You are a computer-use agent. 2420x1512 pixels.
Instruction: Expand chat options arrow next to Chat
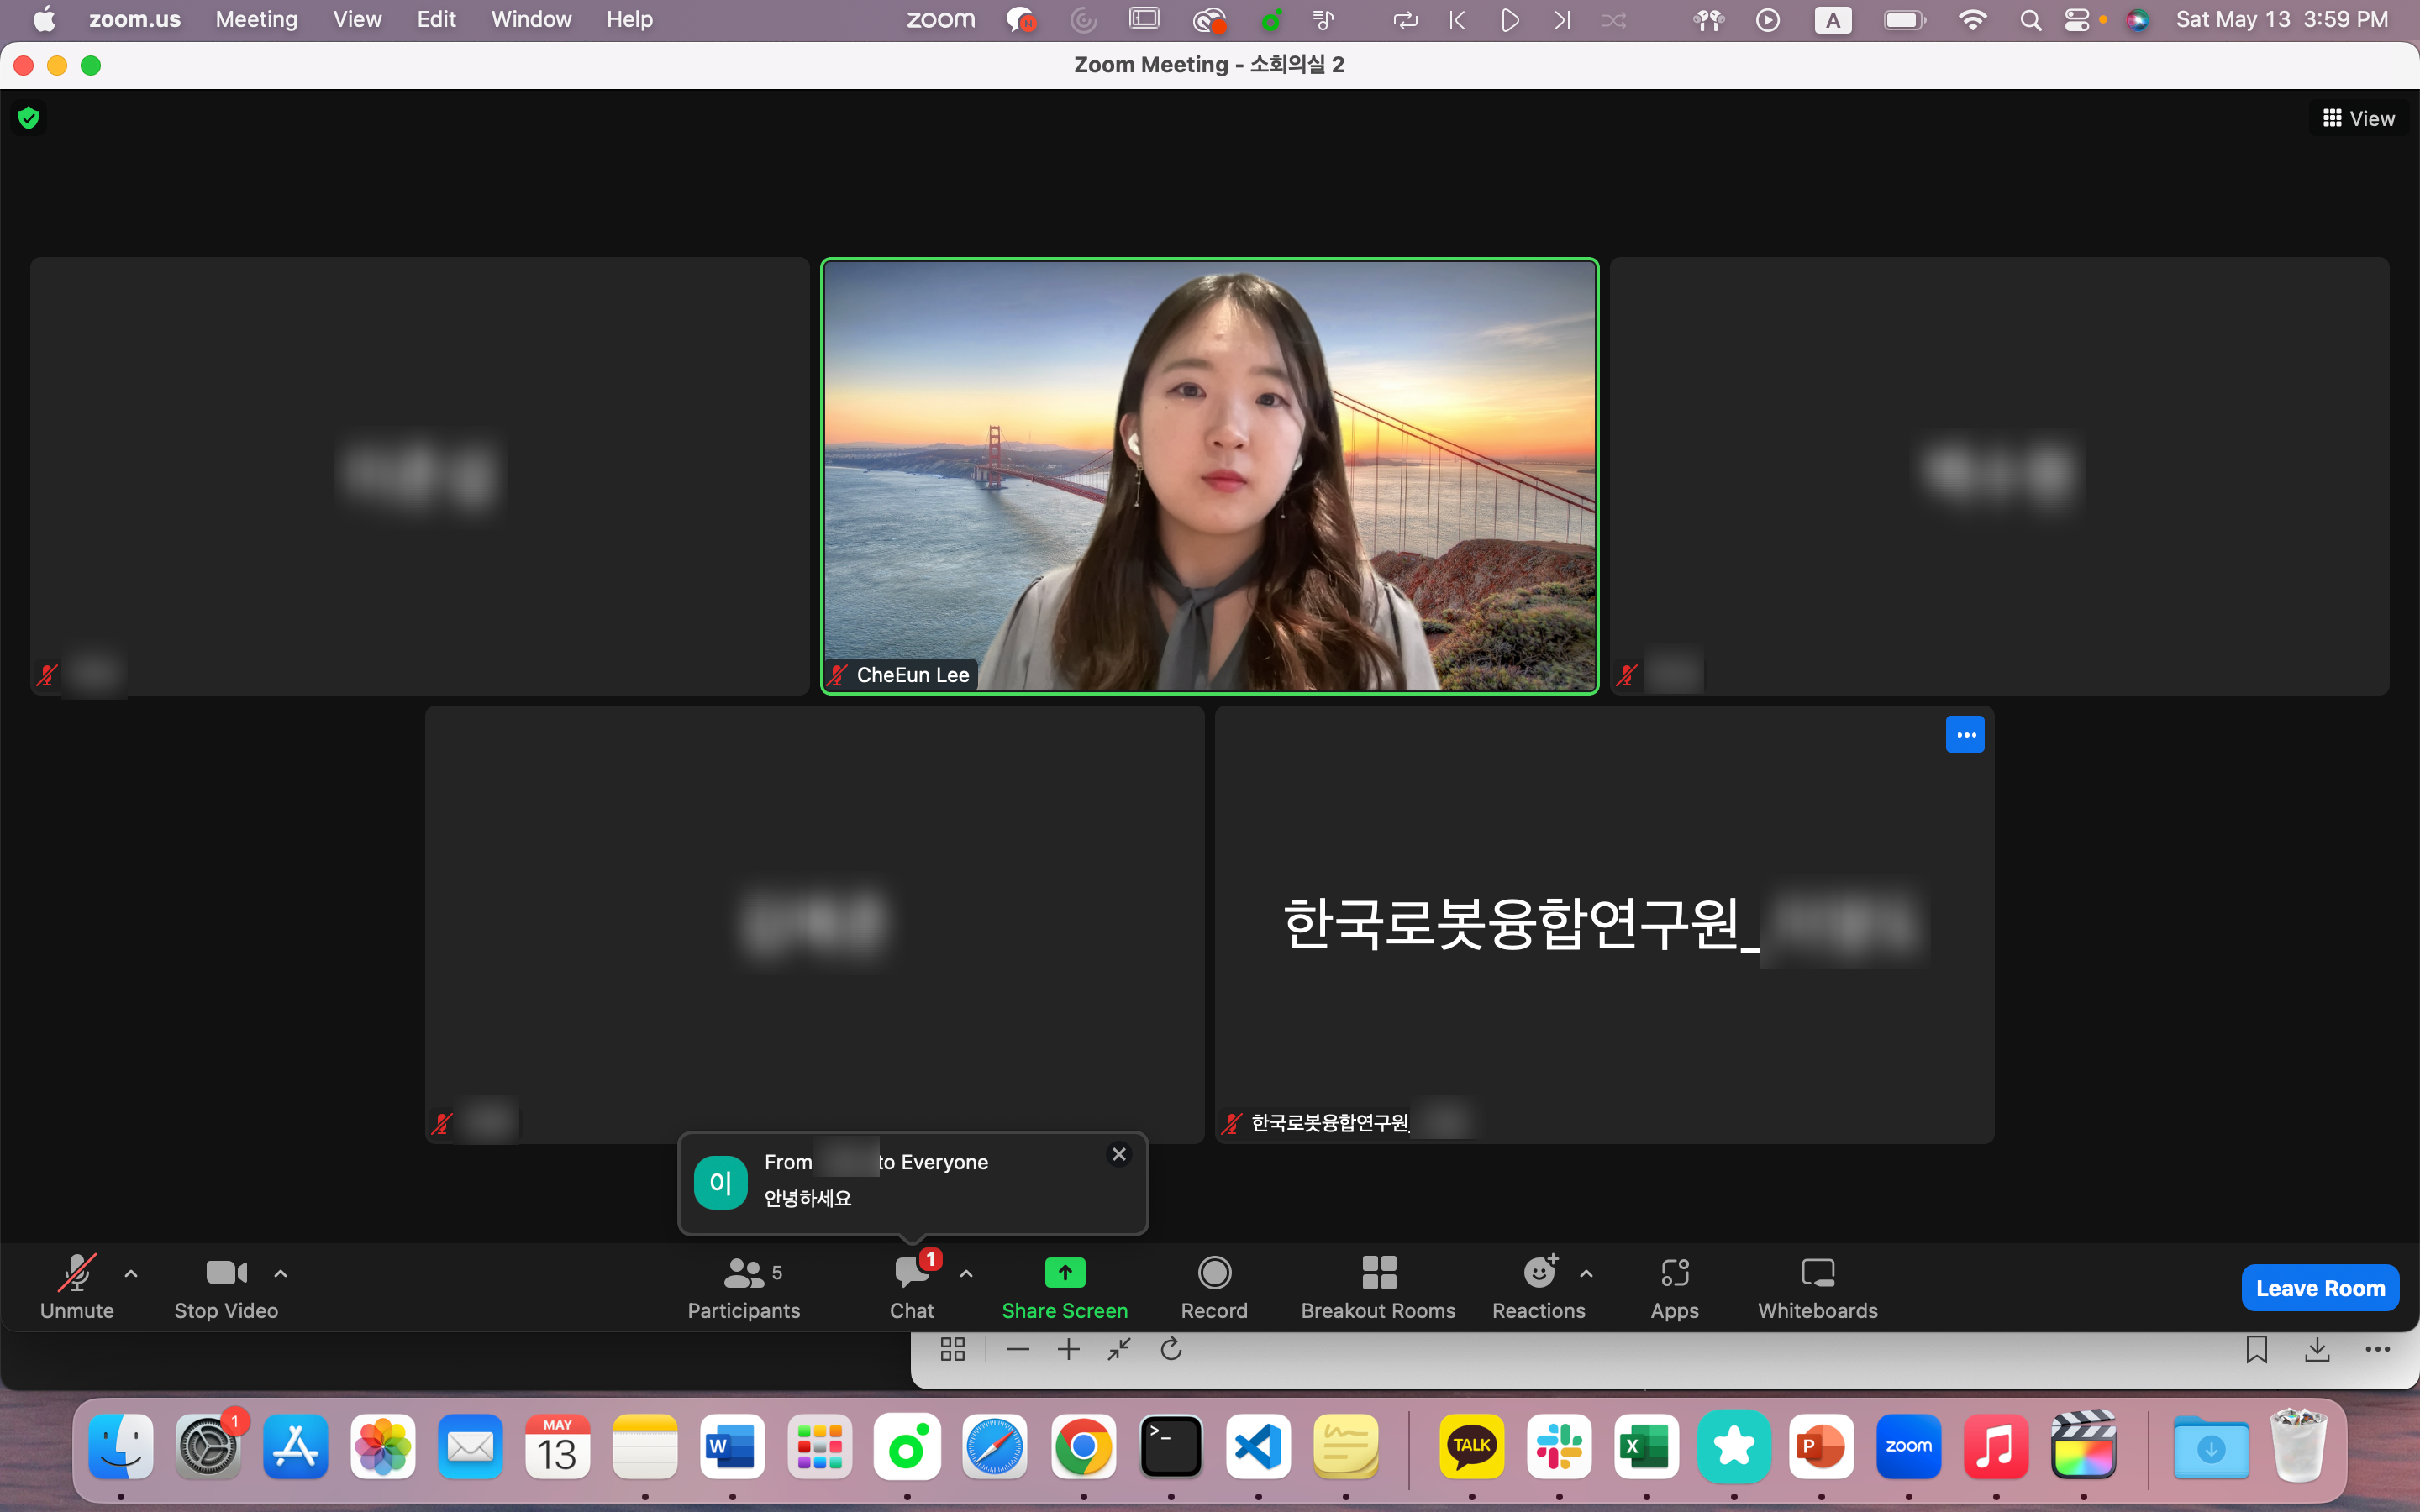pos(966,1273)
